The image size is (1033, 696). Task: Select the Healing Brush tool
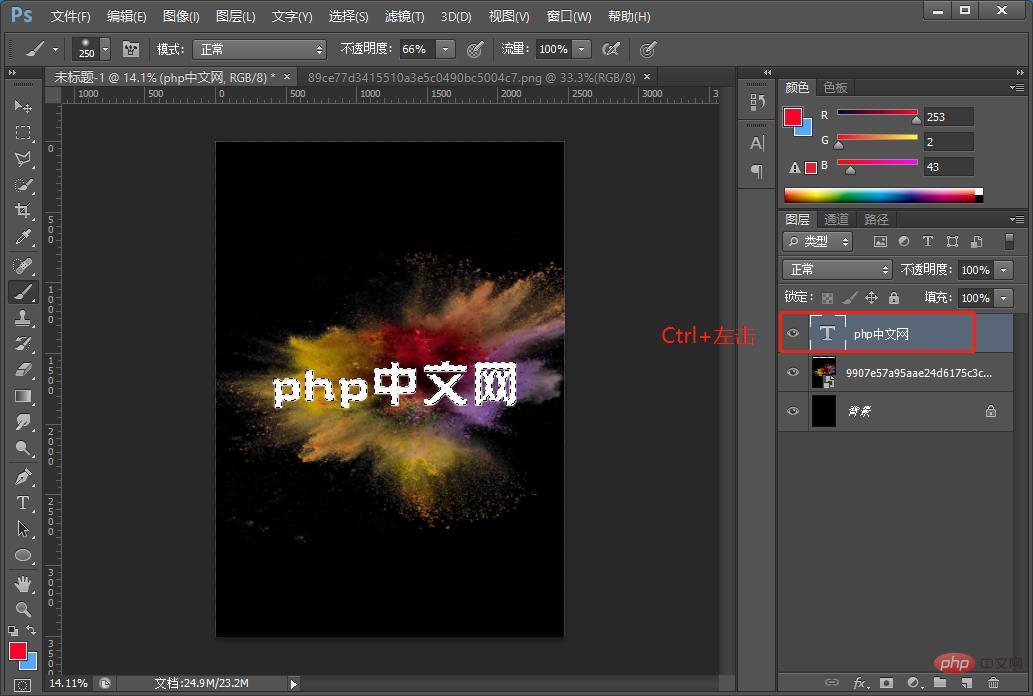tap(23, 266)
